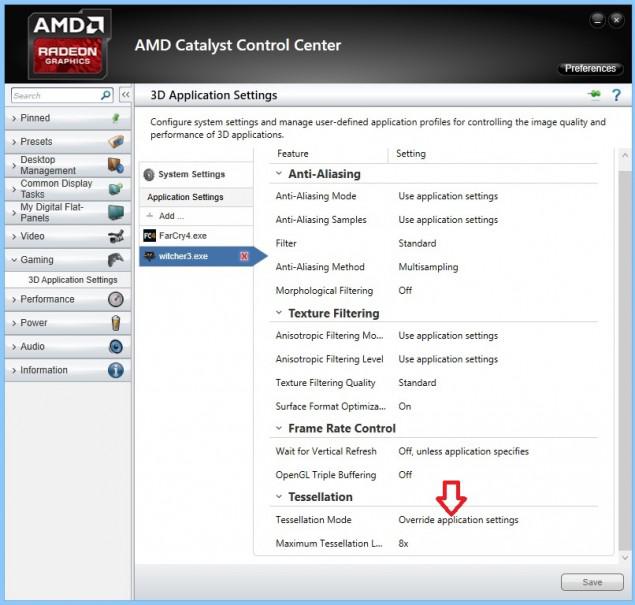Open the Preferences menu

click(x=590, y=69)
